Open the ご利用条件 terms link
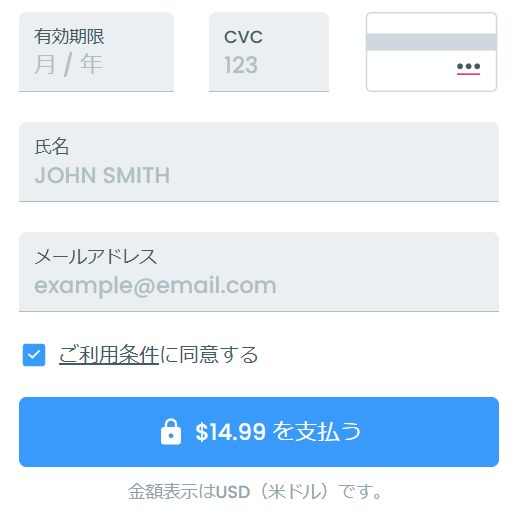Viewport: 519px width, 522px height. [x=109, y=355]
